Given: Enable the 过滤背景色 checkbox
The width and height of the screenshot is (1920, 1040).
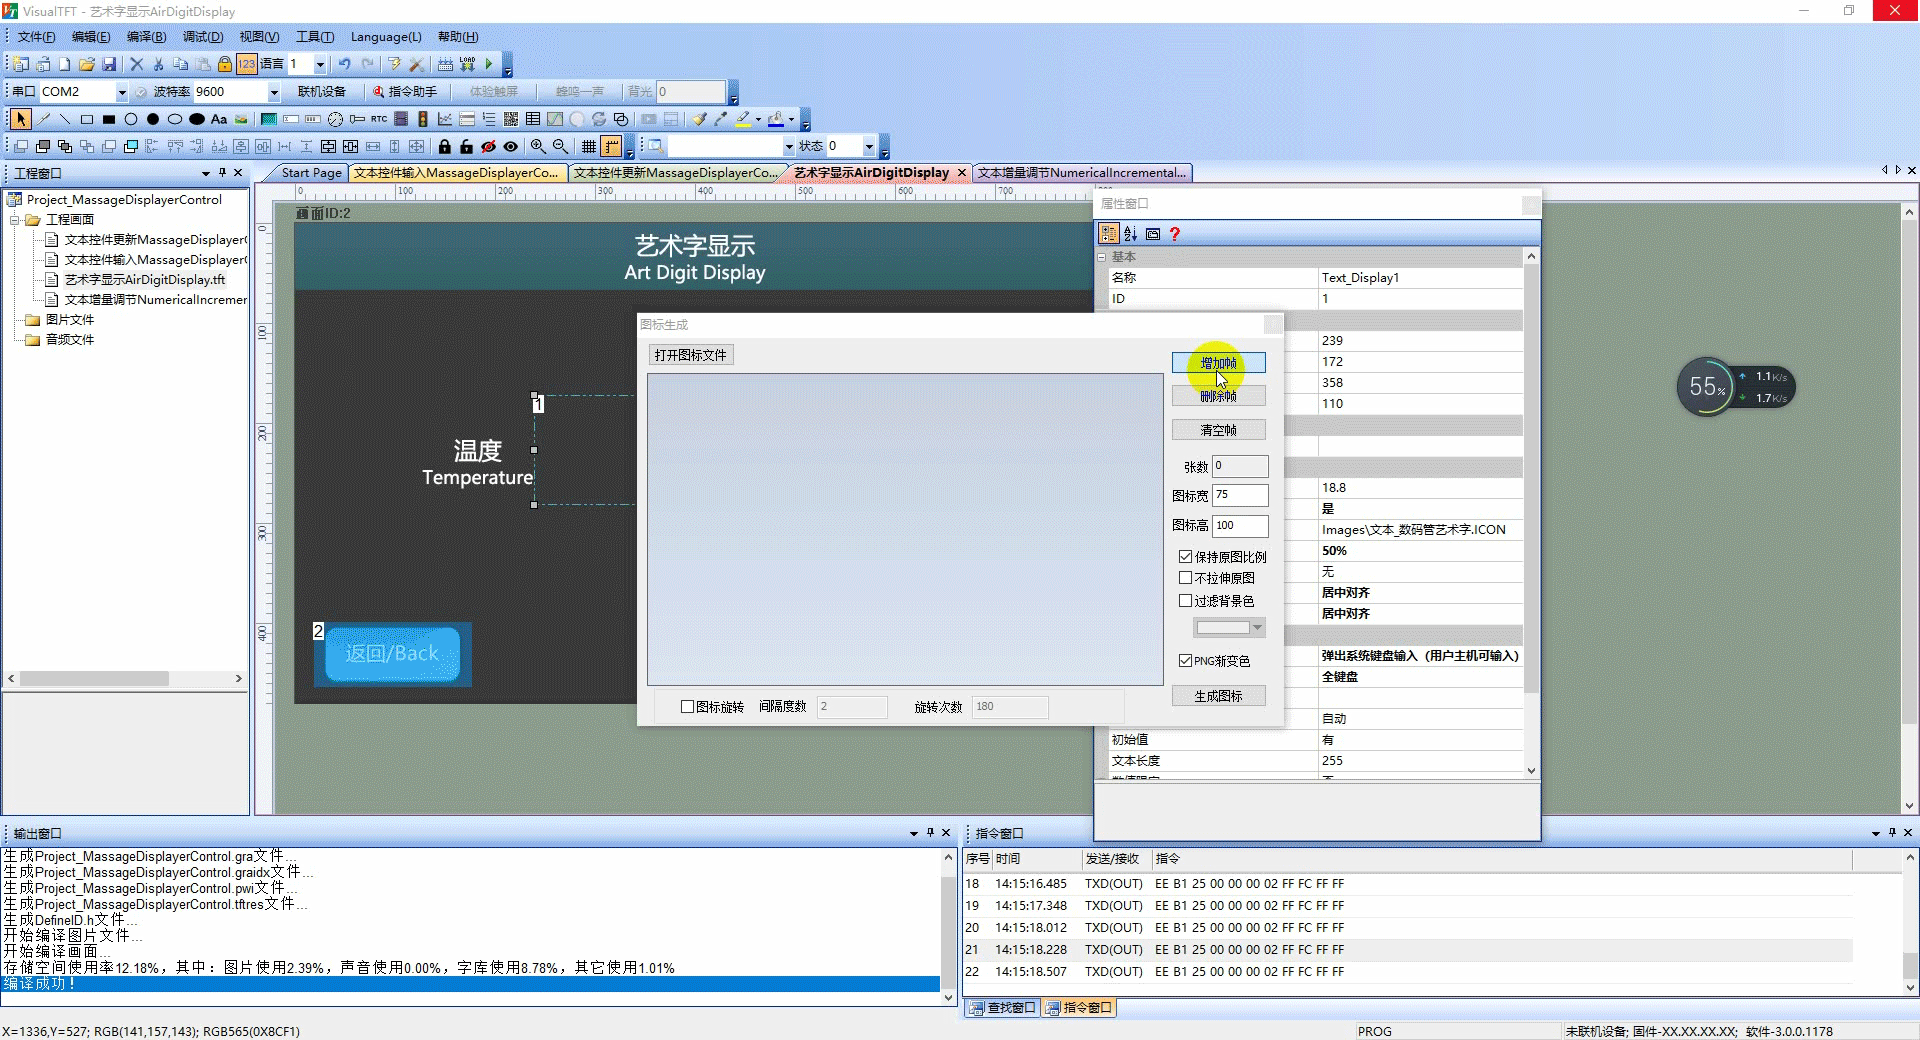Looking at the screenshot, I should point(1186,600).
